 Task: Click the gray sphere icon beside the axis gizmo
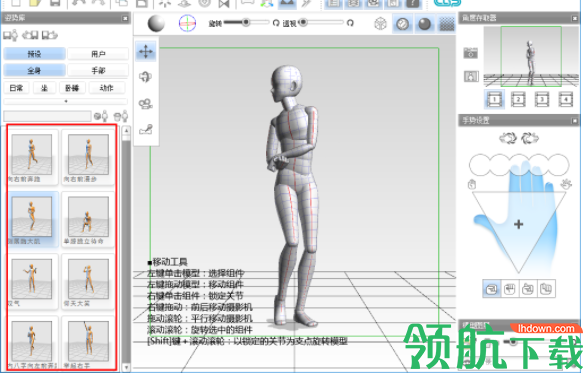(156, 23)
